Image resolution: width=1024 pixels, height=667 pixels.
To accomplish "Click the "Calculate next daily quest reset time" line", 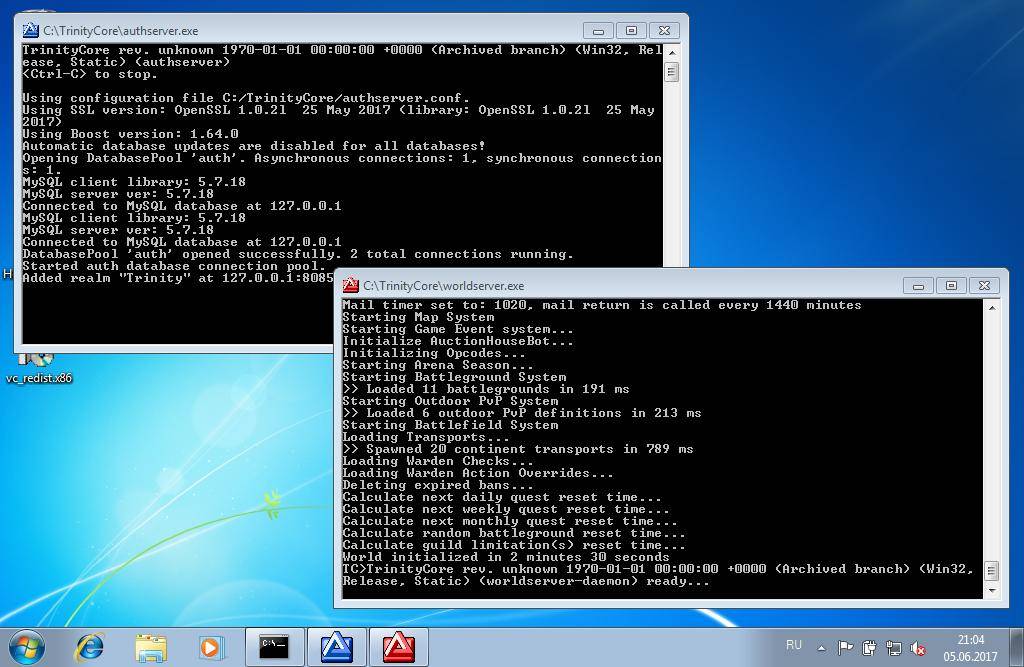I will [x=502, y=497].
